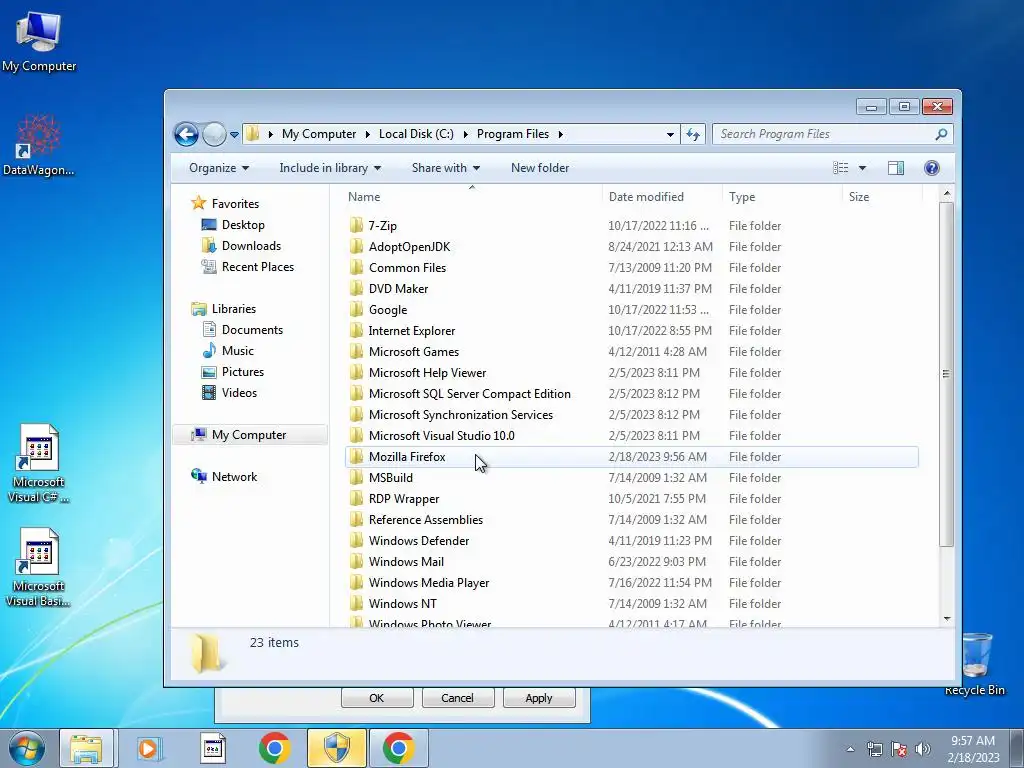Open the Organize menu
The width and height of the screenshot is (1024, 768).
(219, 168)
